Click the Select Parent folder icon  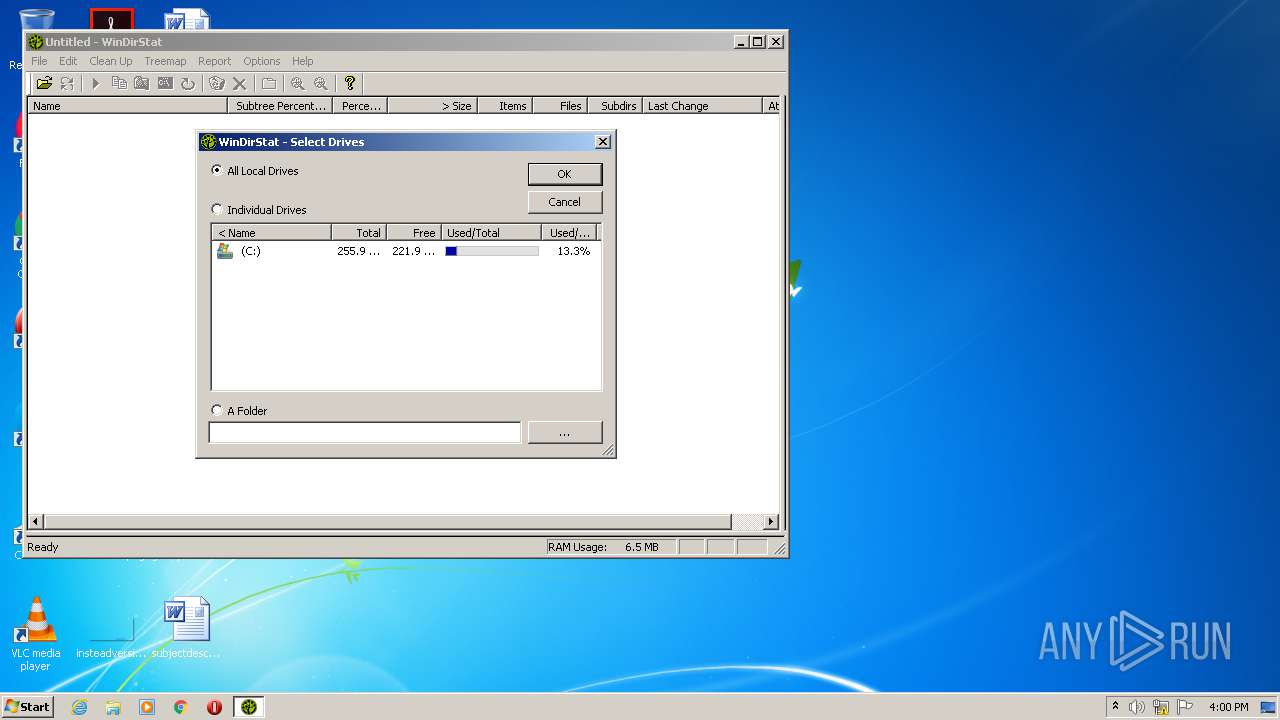(268, 83)
